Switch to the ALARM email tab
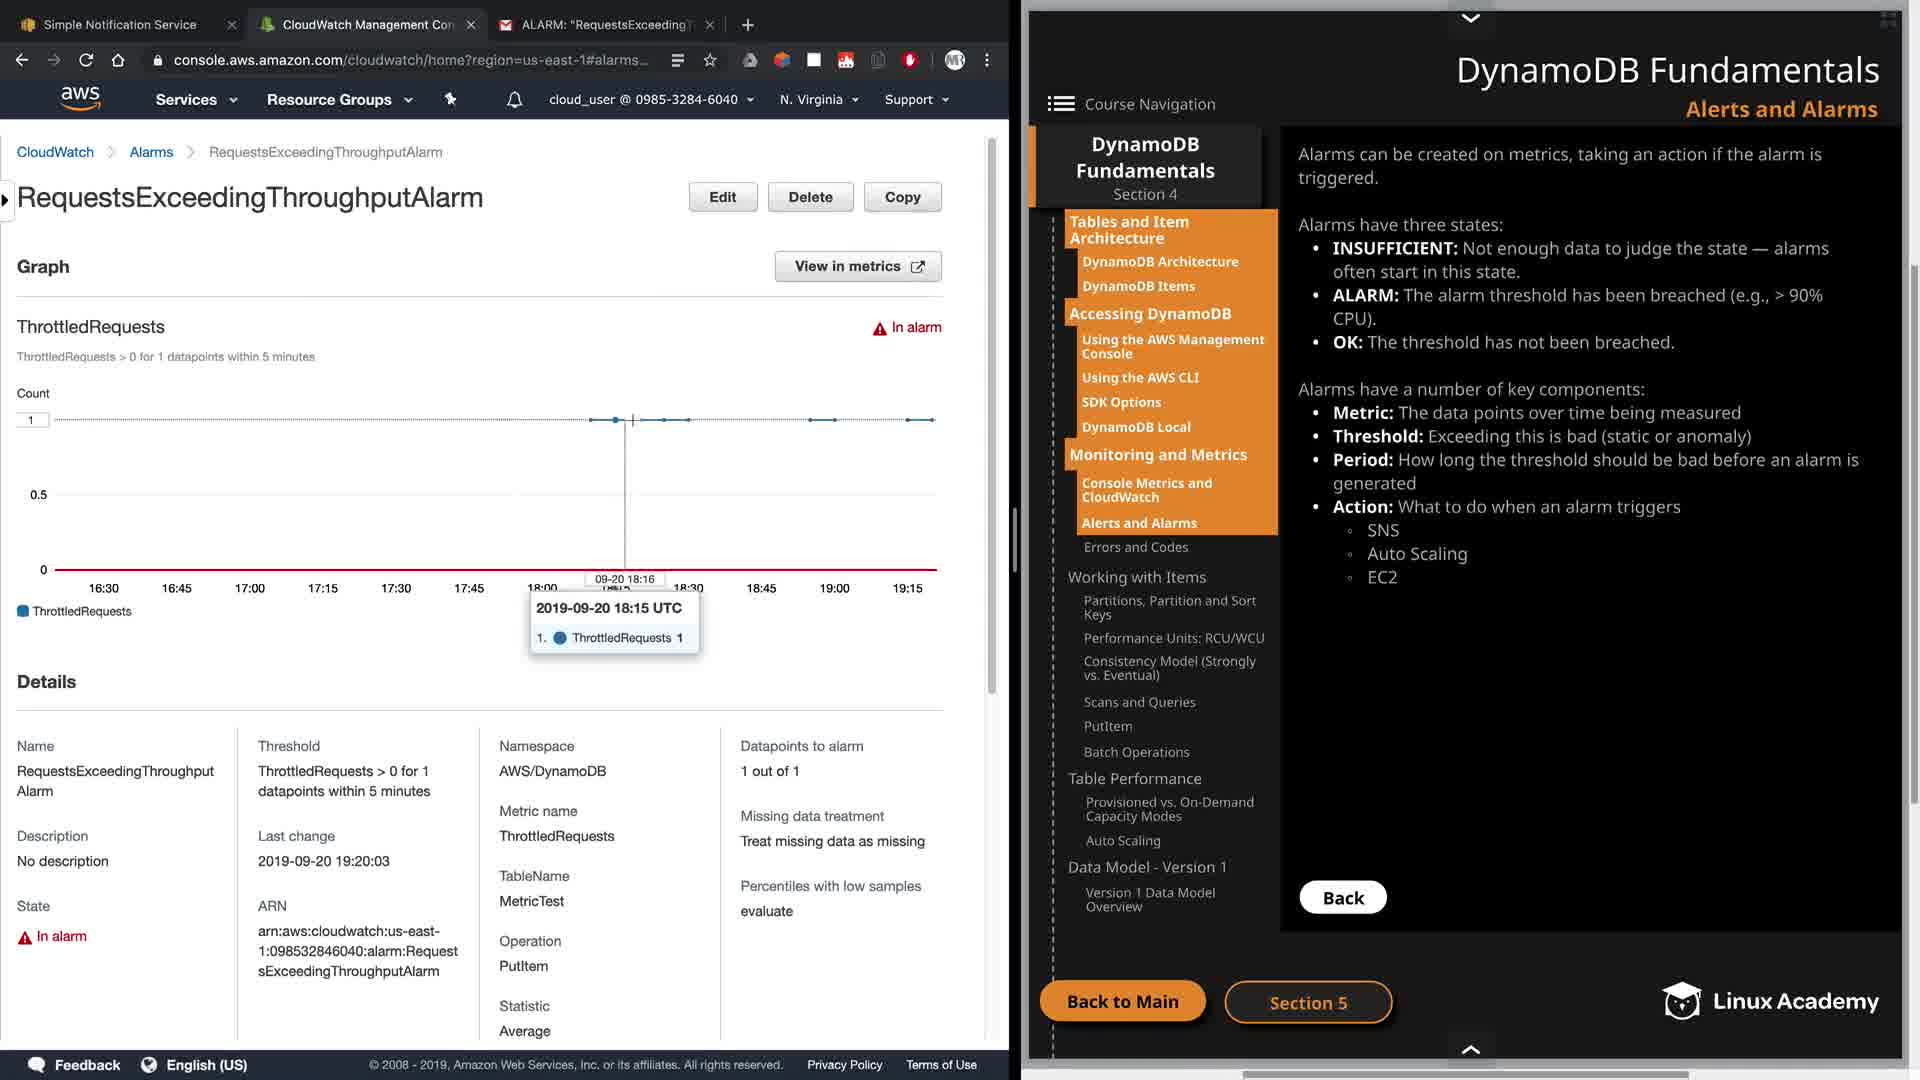This screenshot has height=1080, width=1920. point(603,24)
